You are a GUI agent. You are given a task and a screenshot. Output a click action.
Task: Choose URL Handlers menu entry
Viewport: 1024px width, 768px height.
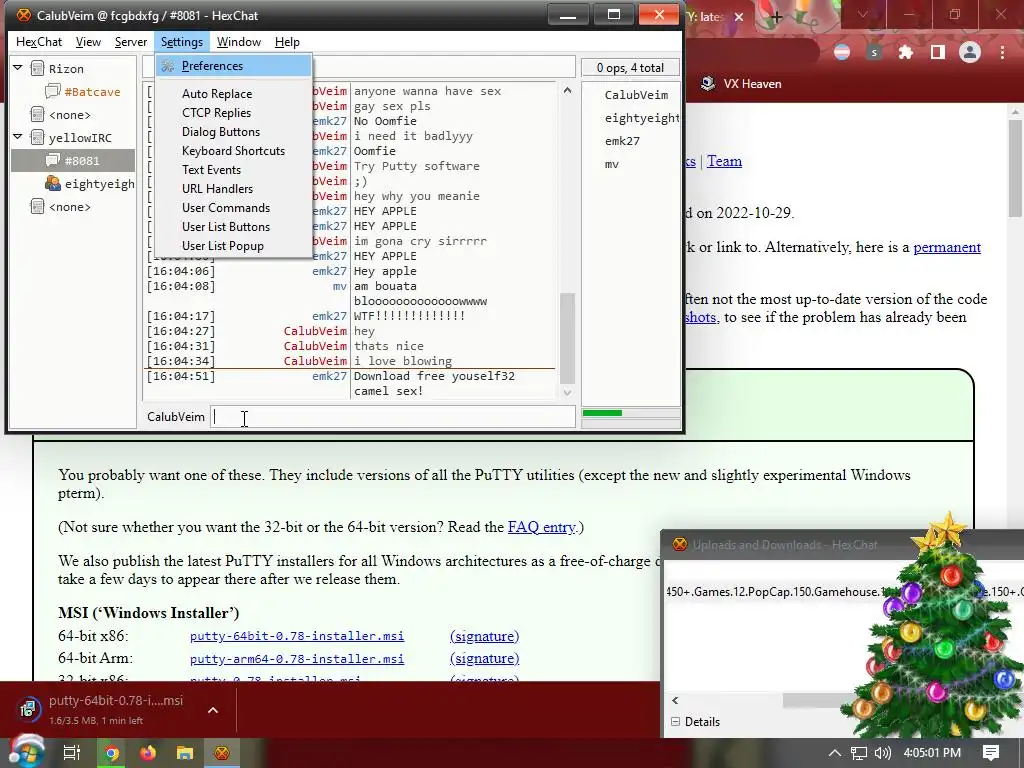[217, 189]
